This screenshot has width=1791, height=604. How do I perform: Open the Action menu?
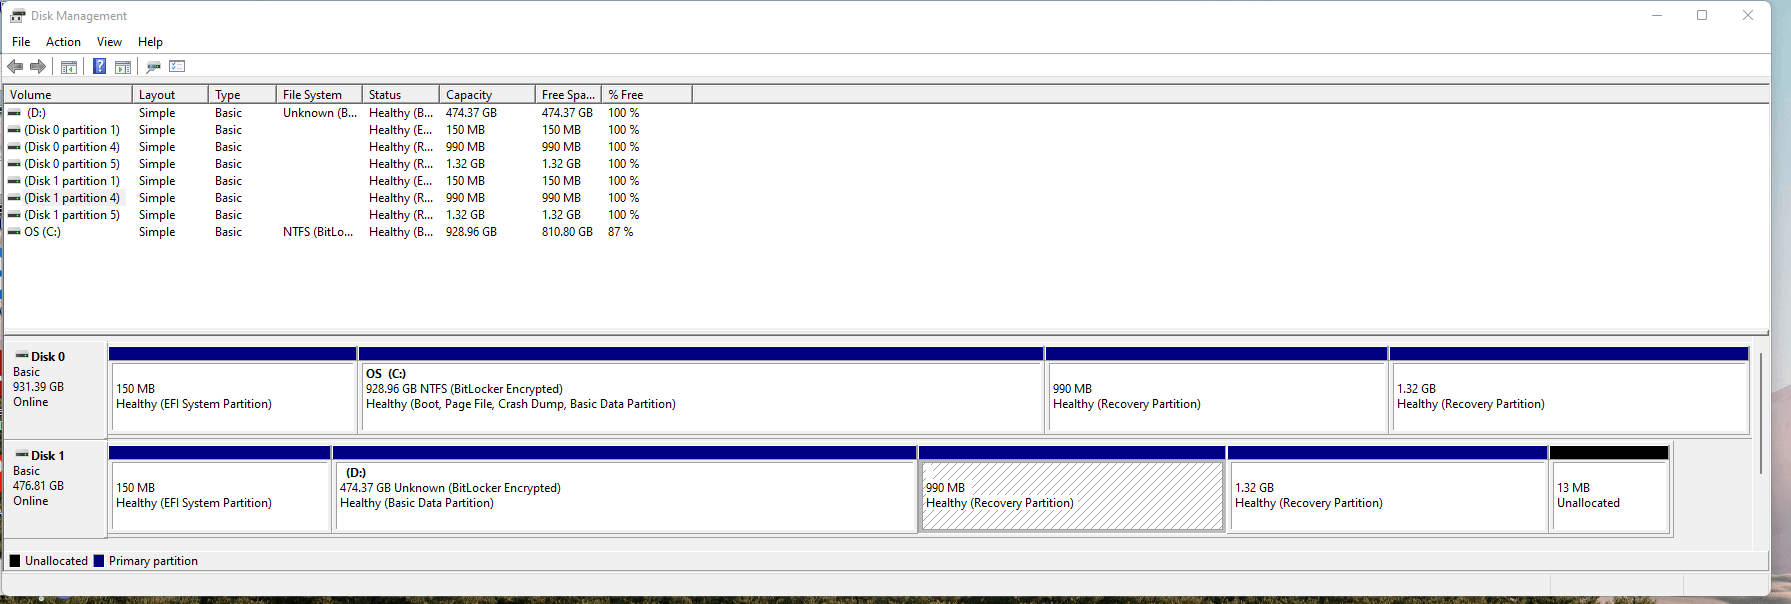click(x=63, y=42)
